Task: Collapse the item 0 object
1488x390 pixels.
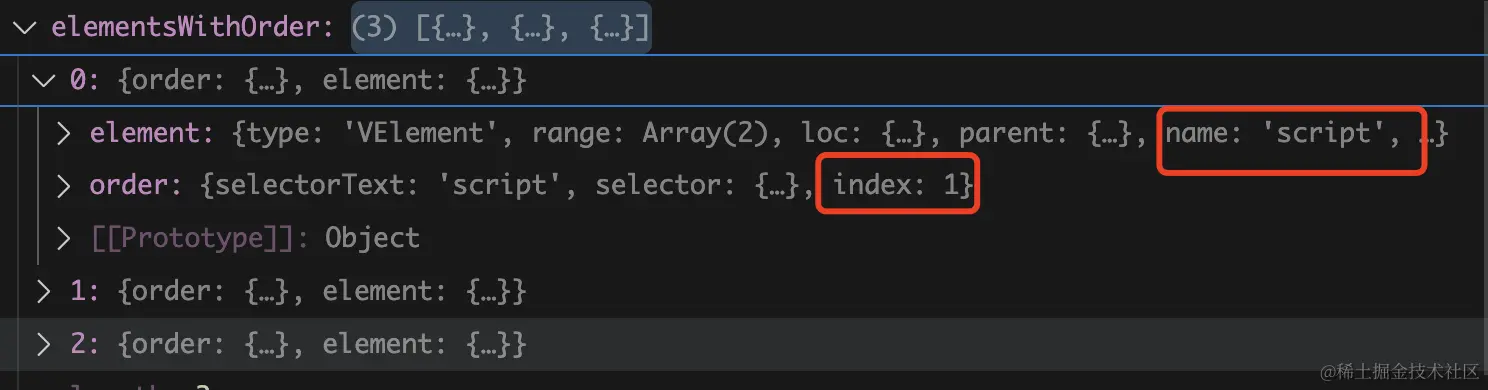Action: [x=43, y=80]
